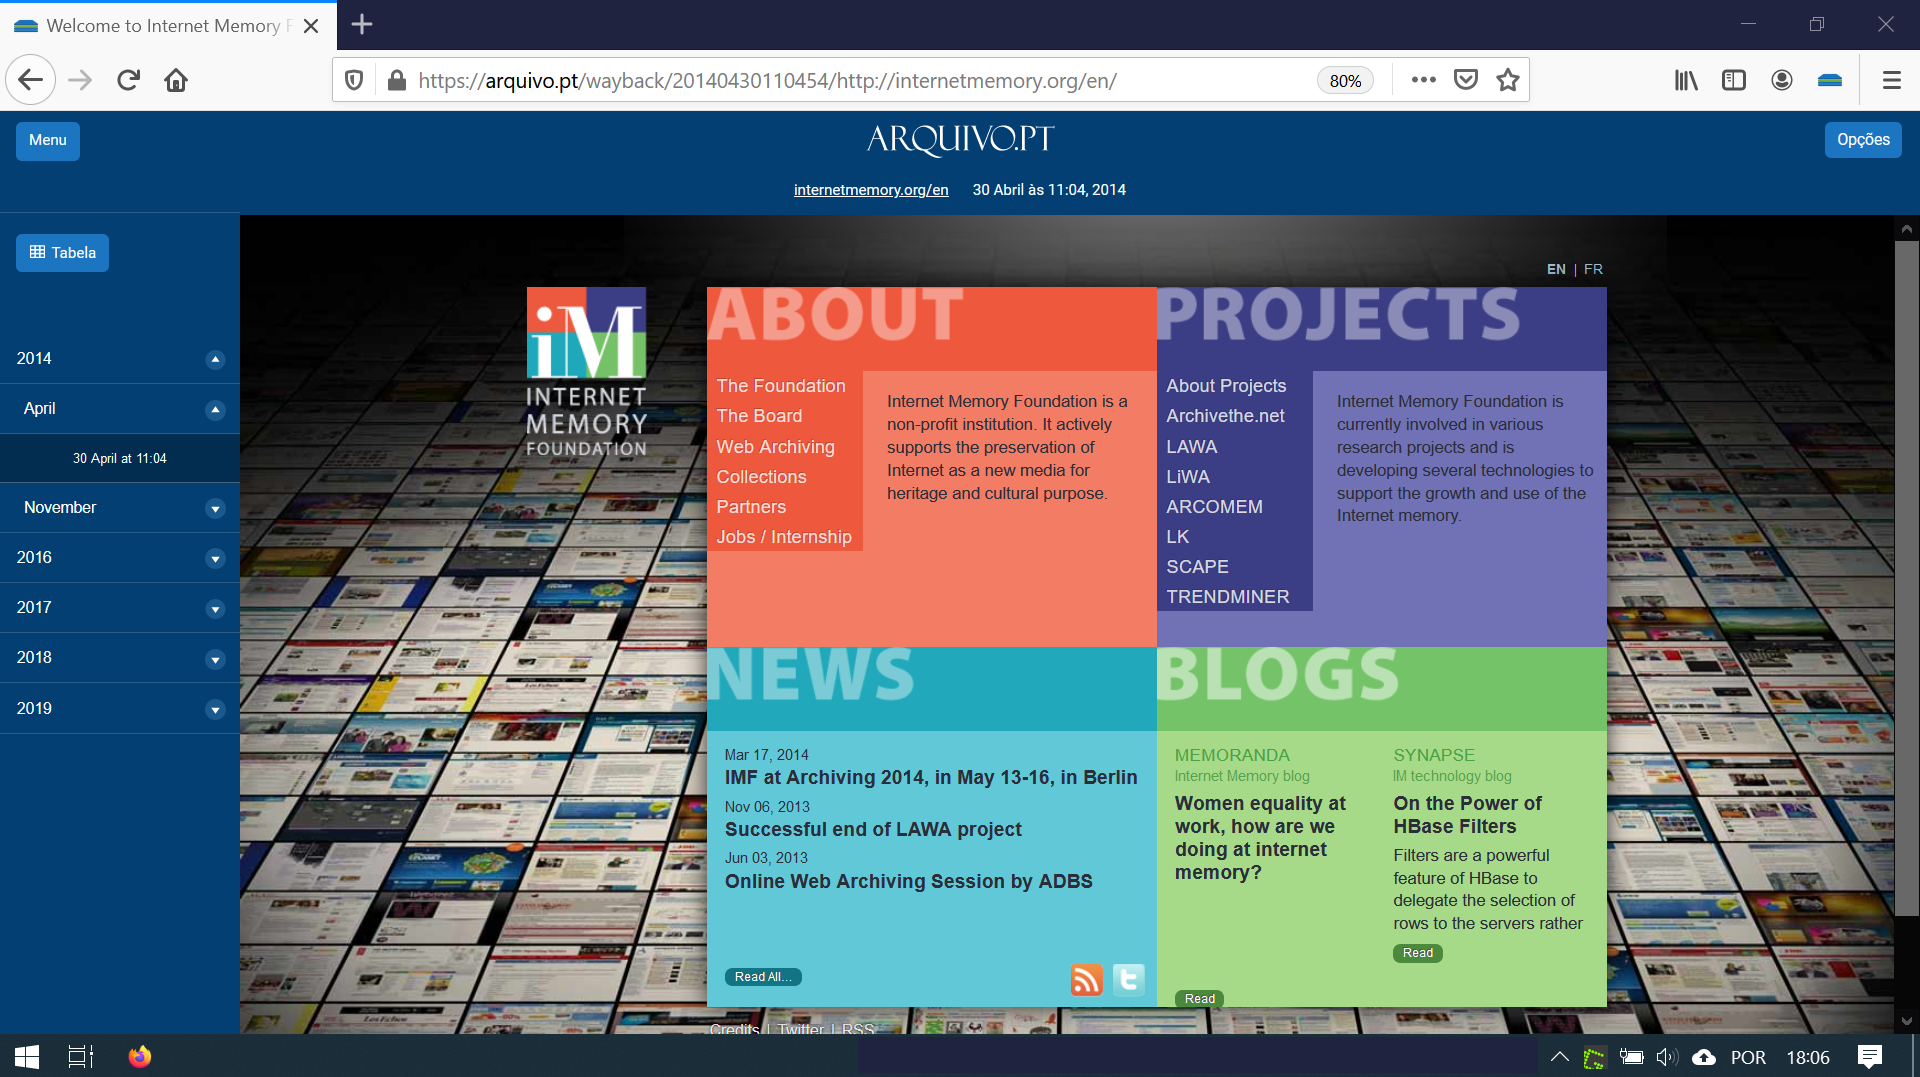Open Archivethe.net project link

click(1225, 416)
